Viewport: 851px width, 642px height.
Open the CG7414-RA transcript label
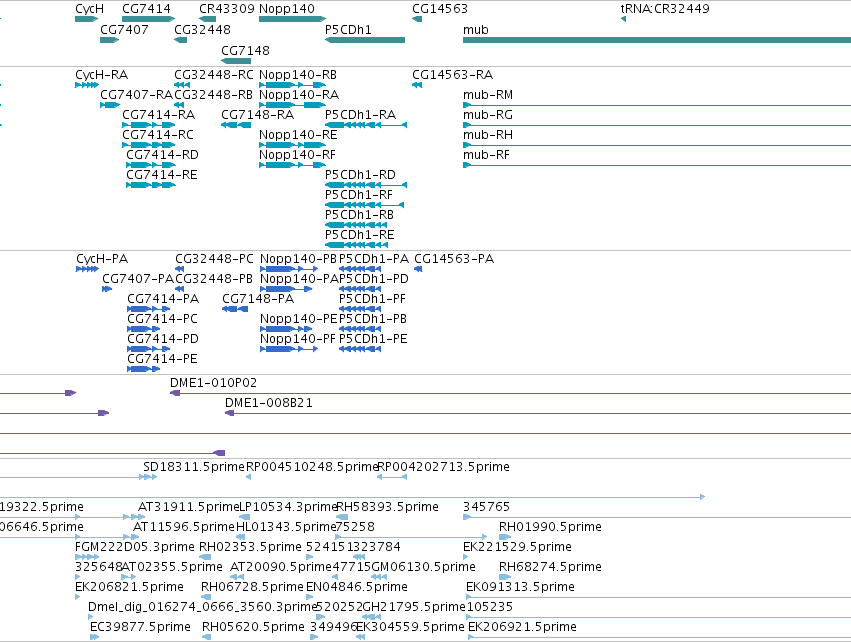[x=158, y=115]
